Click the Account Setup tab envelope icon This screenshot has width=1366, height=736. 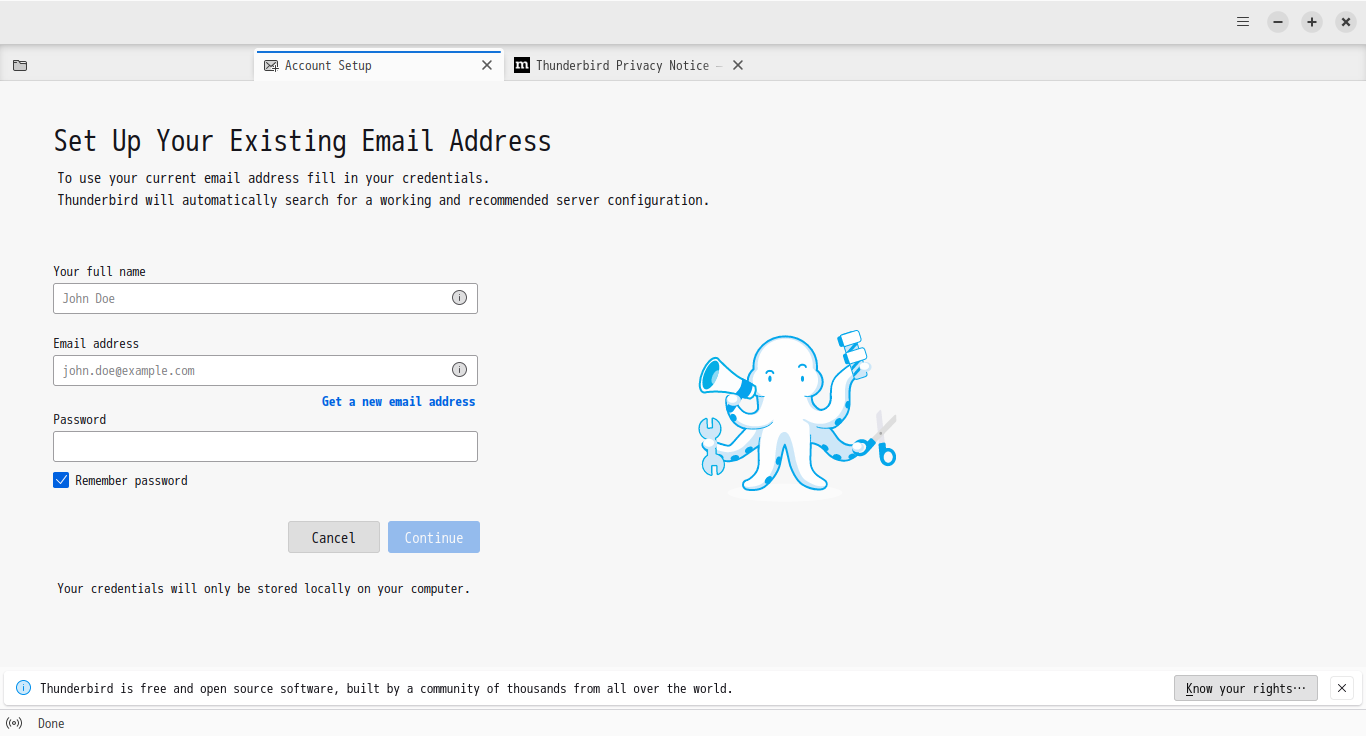[271, 65]
